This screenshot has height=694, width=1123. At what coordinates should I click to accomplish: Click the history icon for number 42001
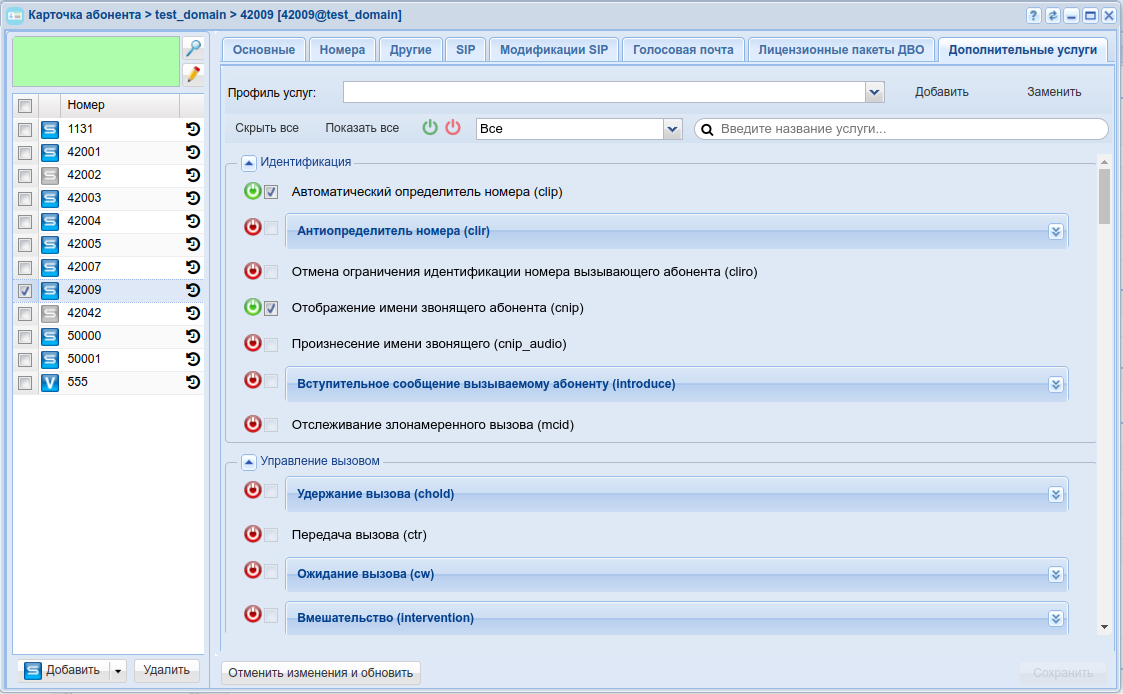click(x=193, y=152)
